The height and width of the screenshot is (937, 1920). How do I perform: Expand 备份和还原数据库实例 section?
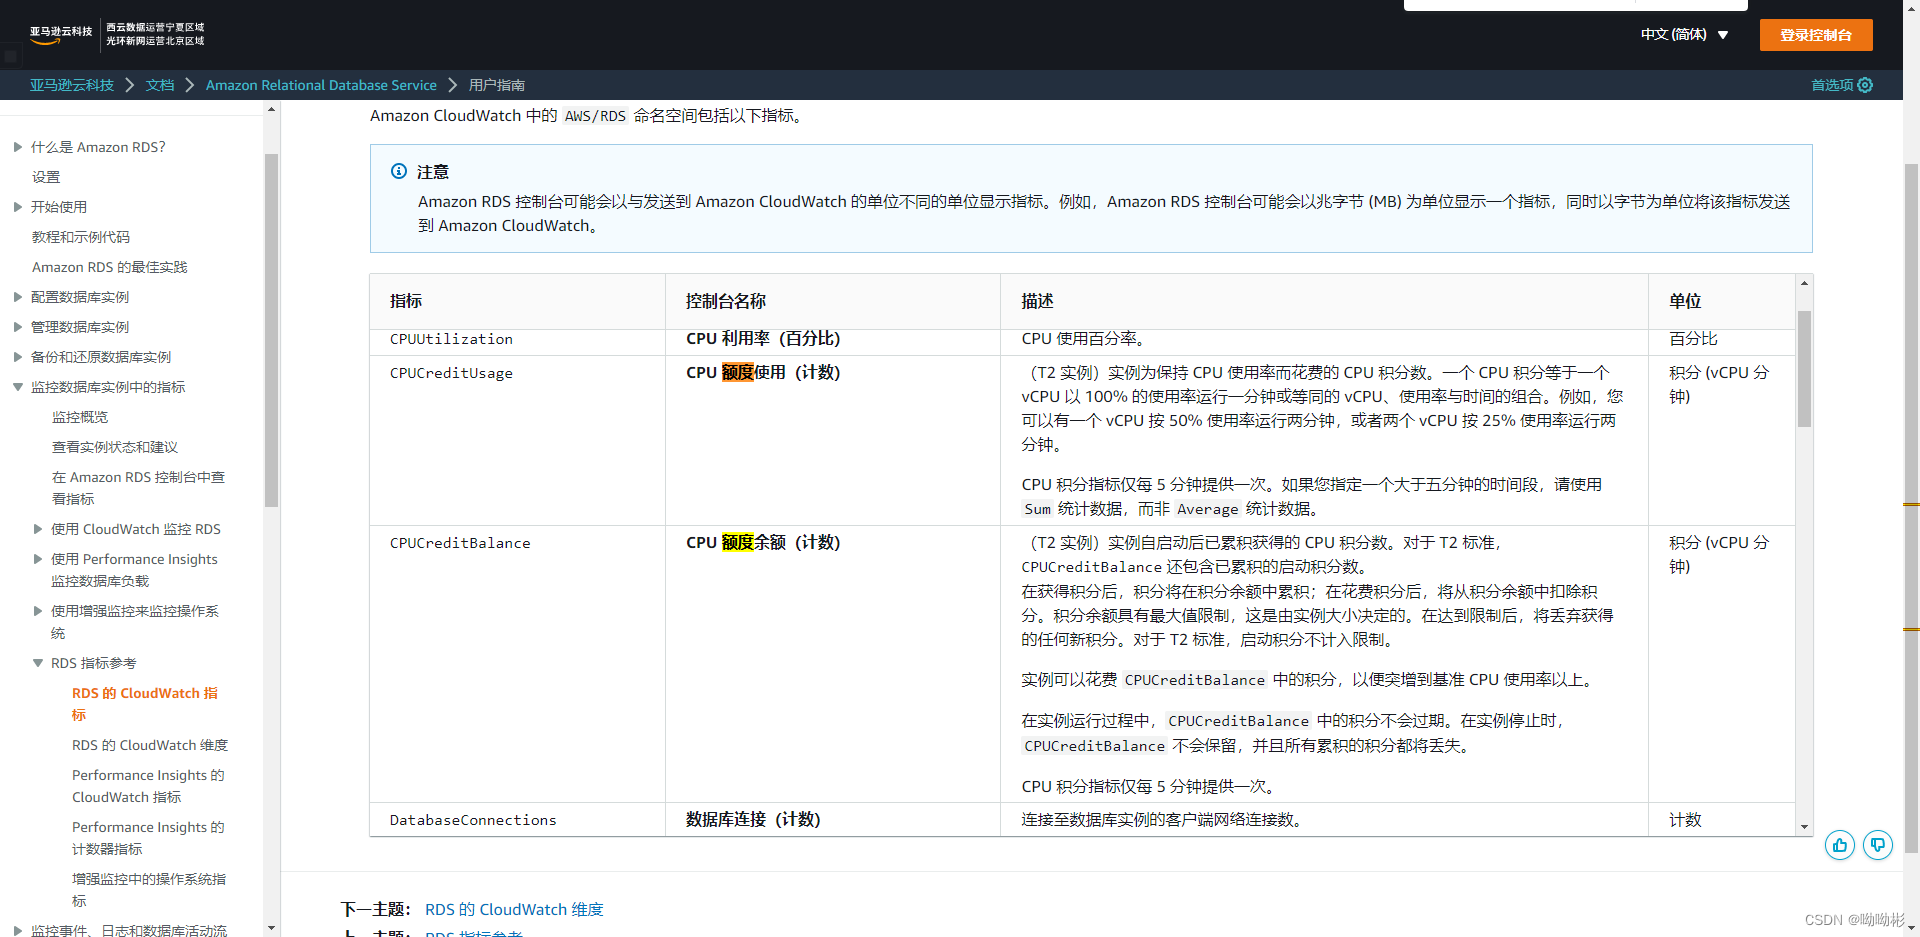click(x=17, y=357)
